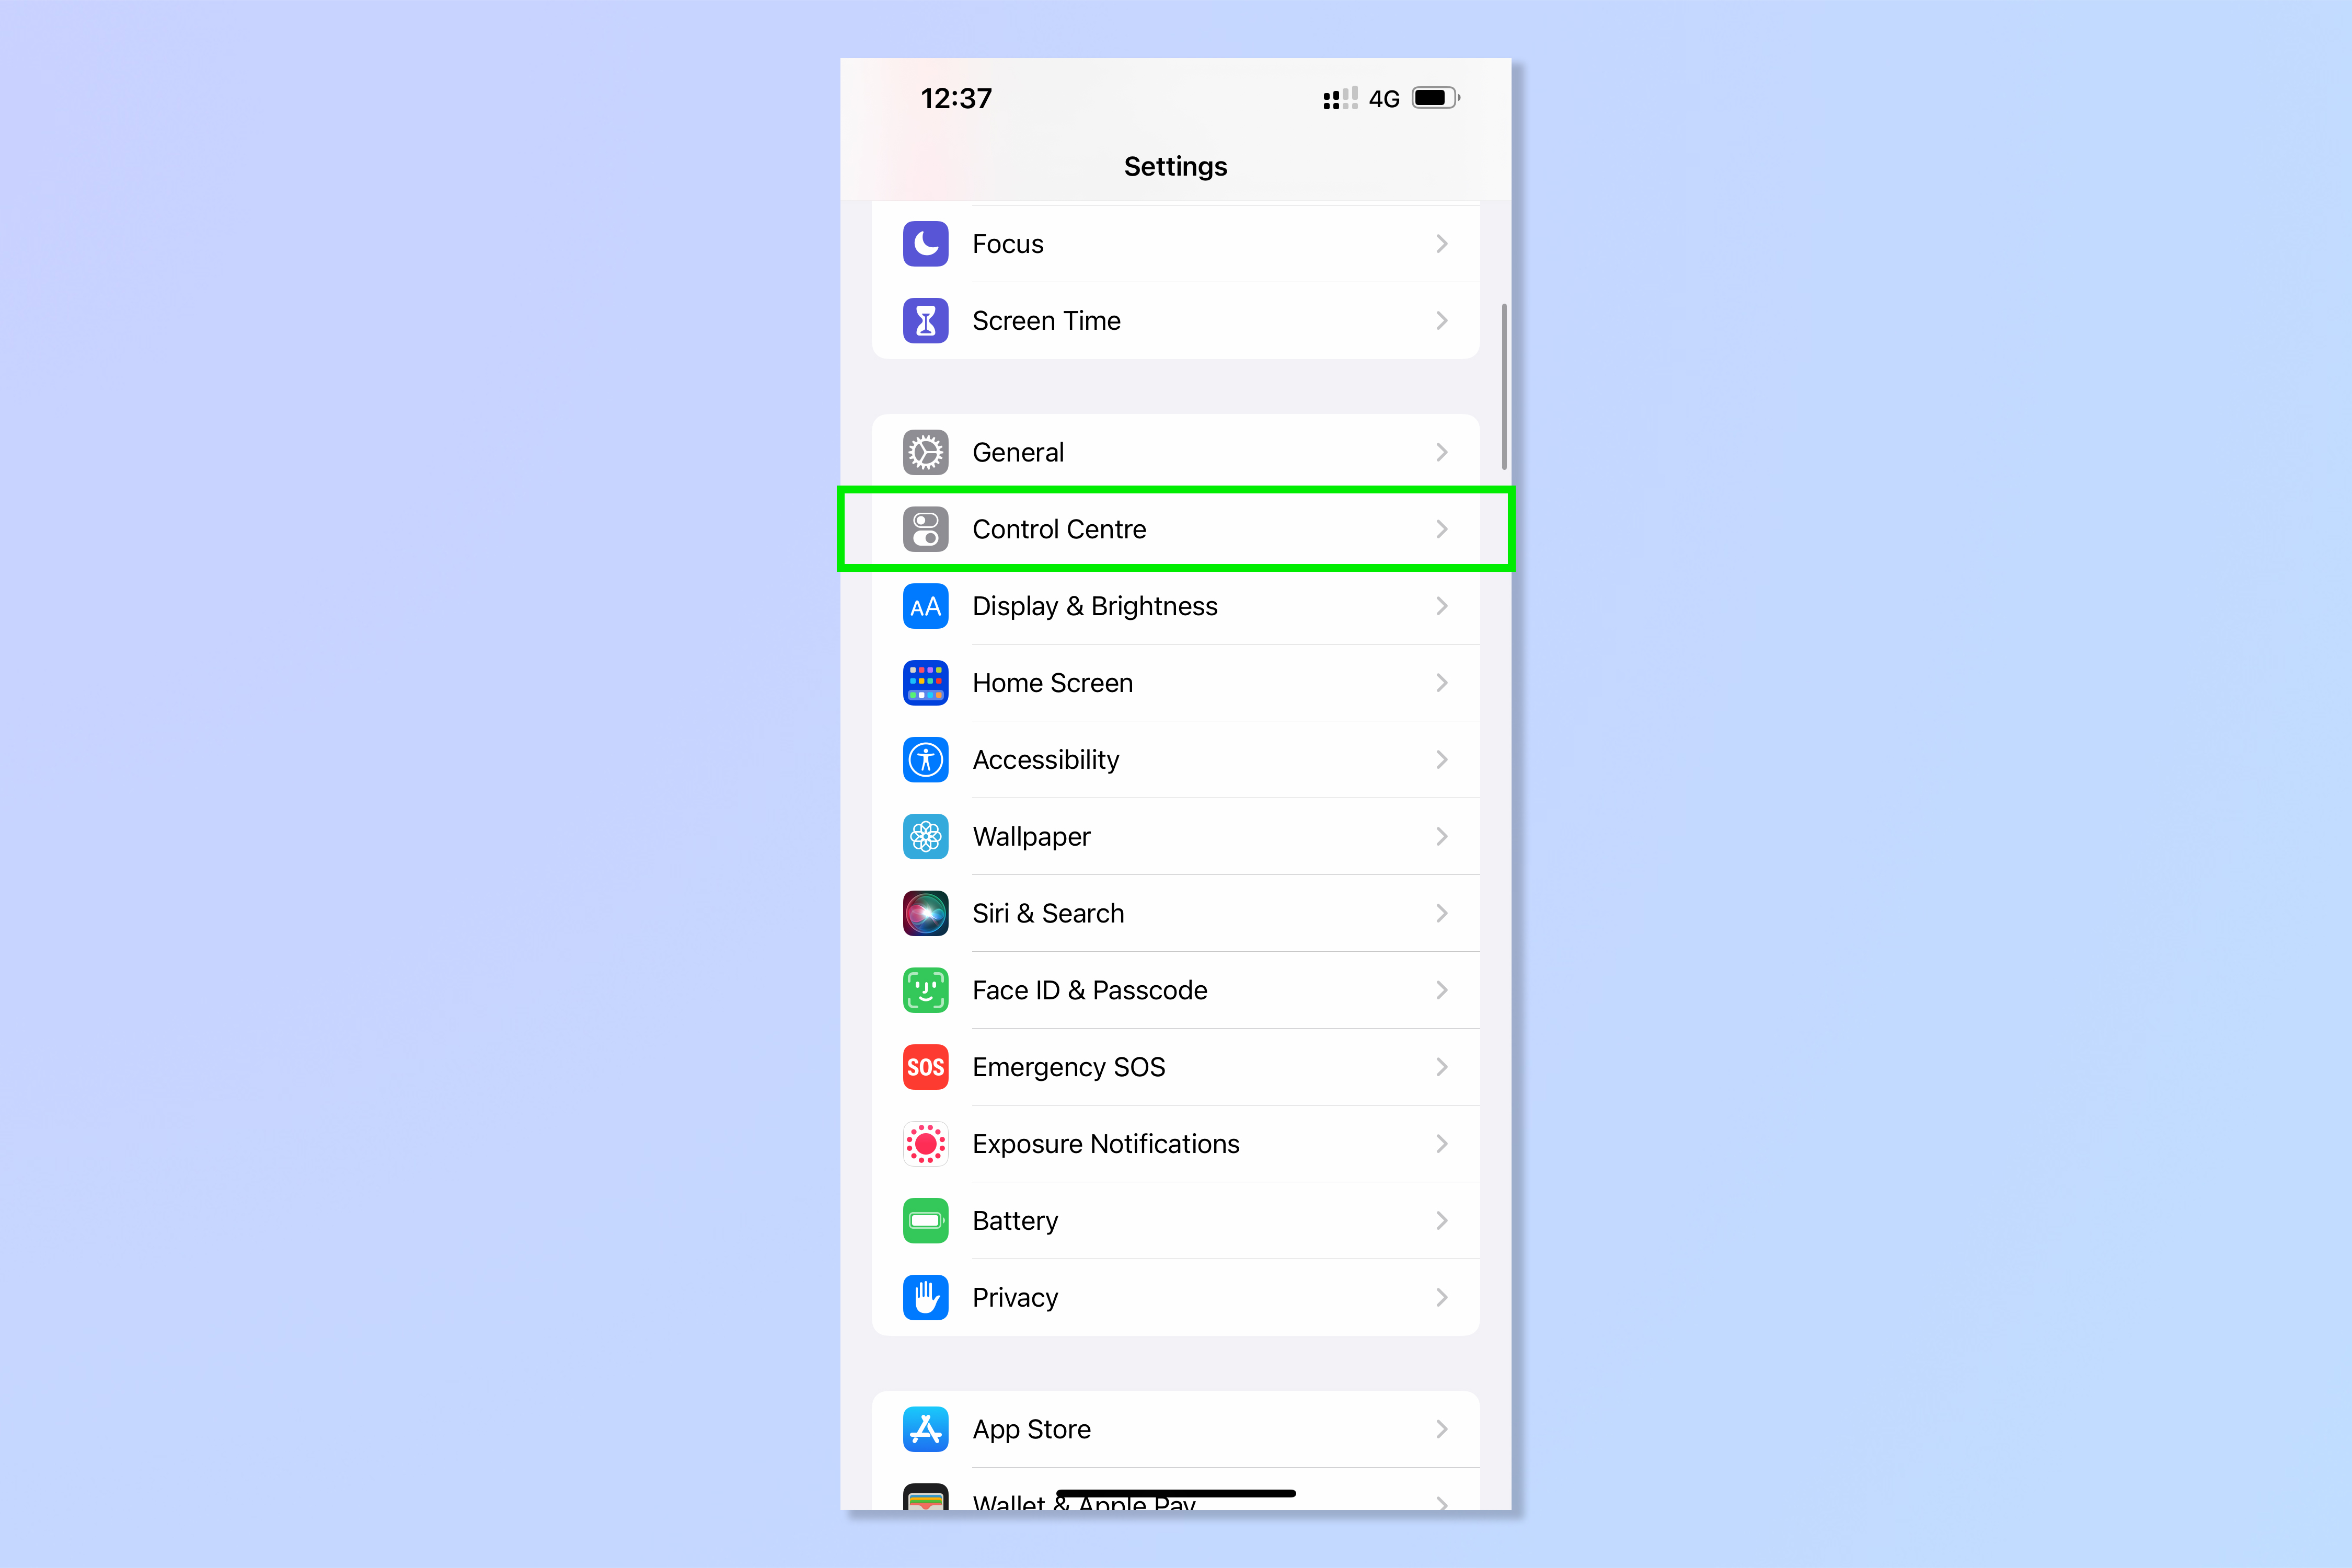This screenshot has width=2352, height=1568.
Task: Open Siri & Search settings
Action: tap(1176, 912)
